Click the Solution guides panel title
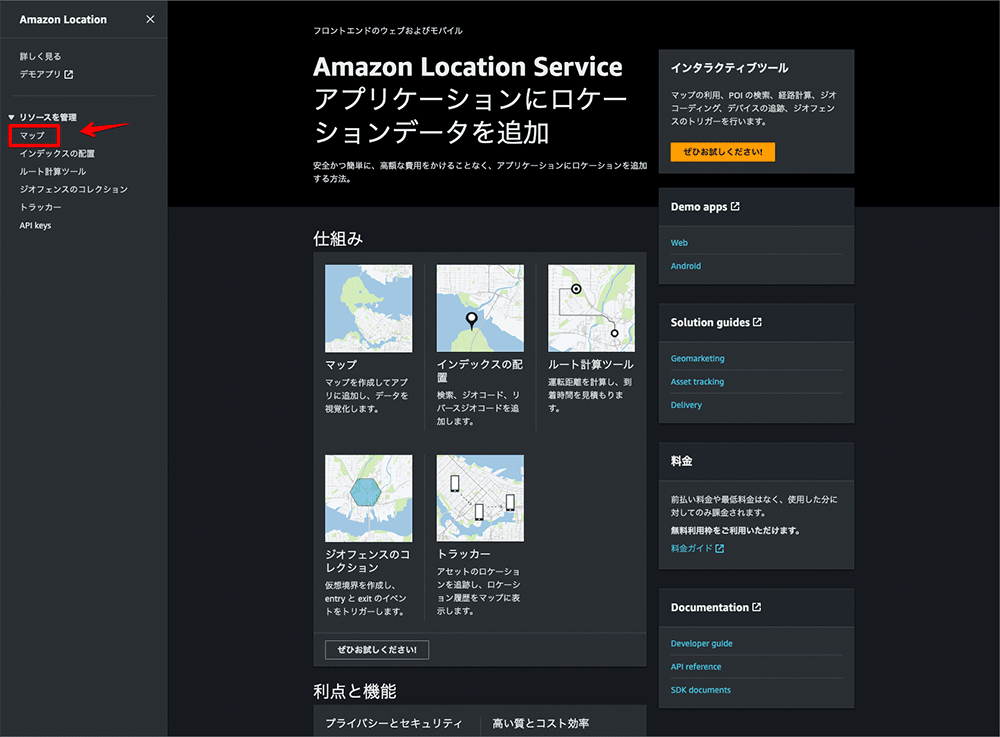 point(710,323)
